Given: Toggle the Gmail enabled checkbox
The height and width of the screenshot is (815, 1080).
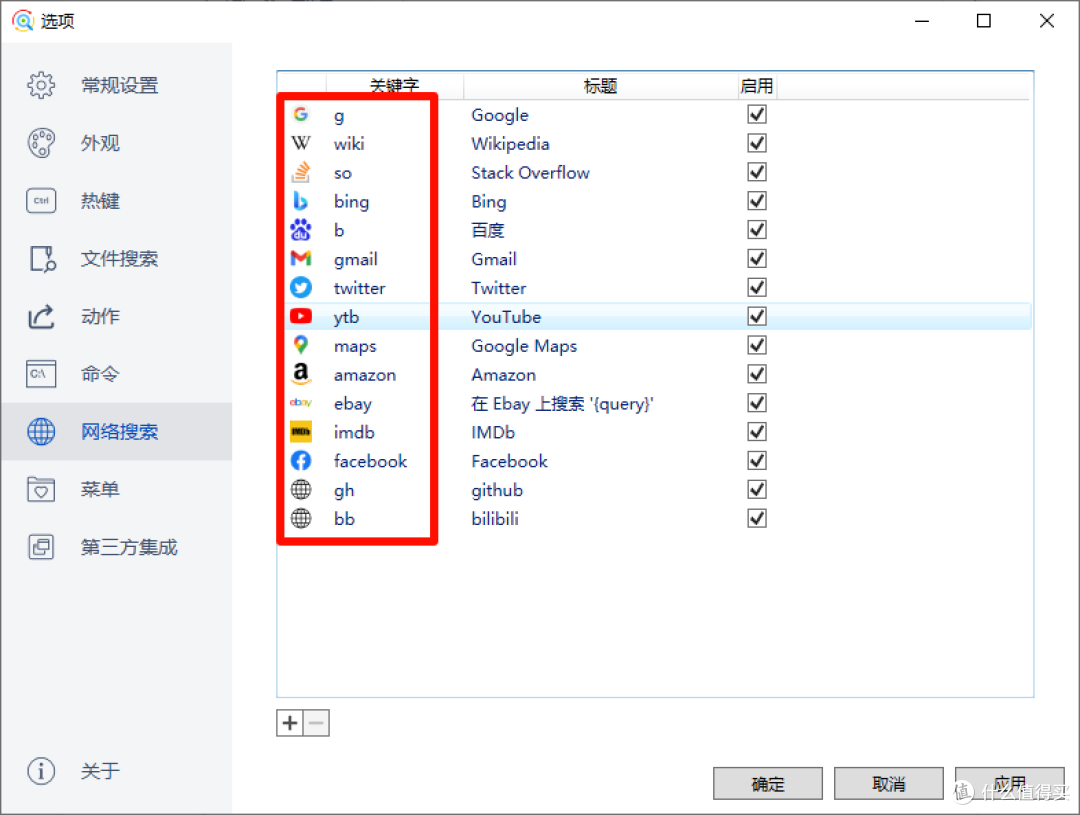Looking at the screenshot, I should 757,259.
